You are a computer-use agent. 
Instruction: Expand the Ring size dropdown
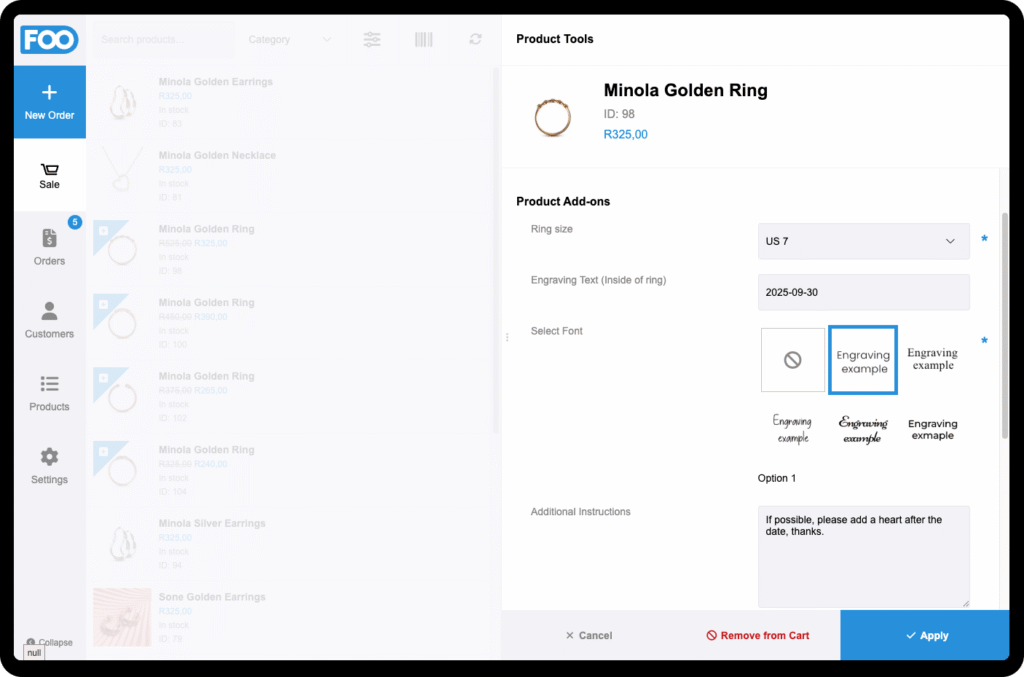click(x=863, y=241)
